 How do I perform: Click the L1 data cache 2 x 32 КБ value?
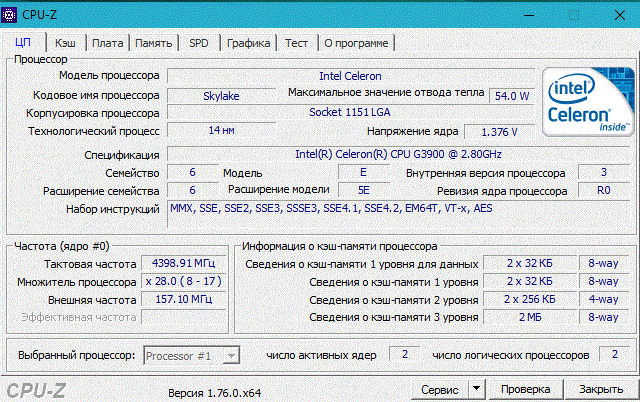pos(530,263)
